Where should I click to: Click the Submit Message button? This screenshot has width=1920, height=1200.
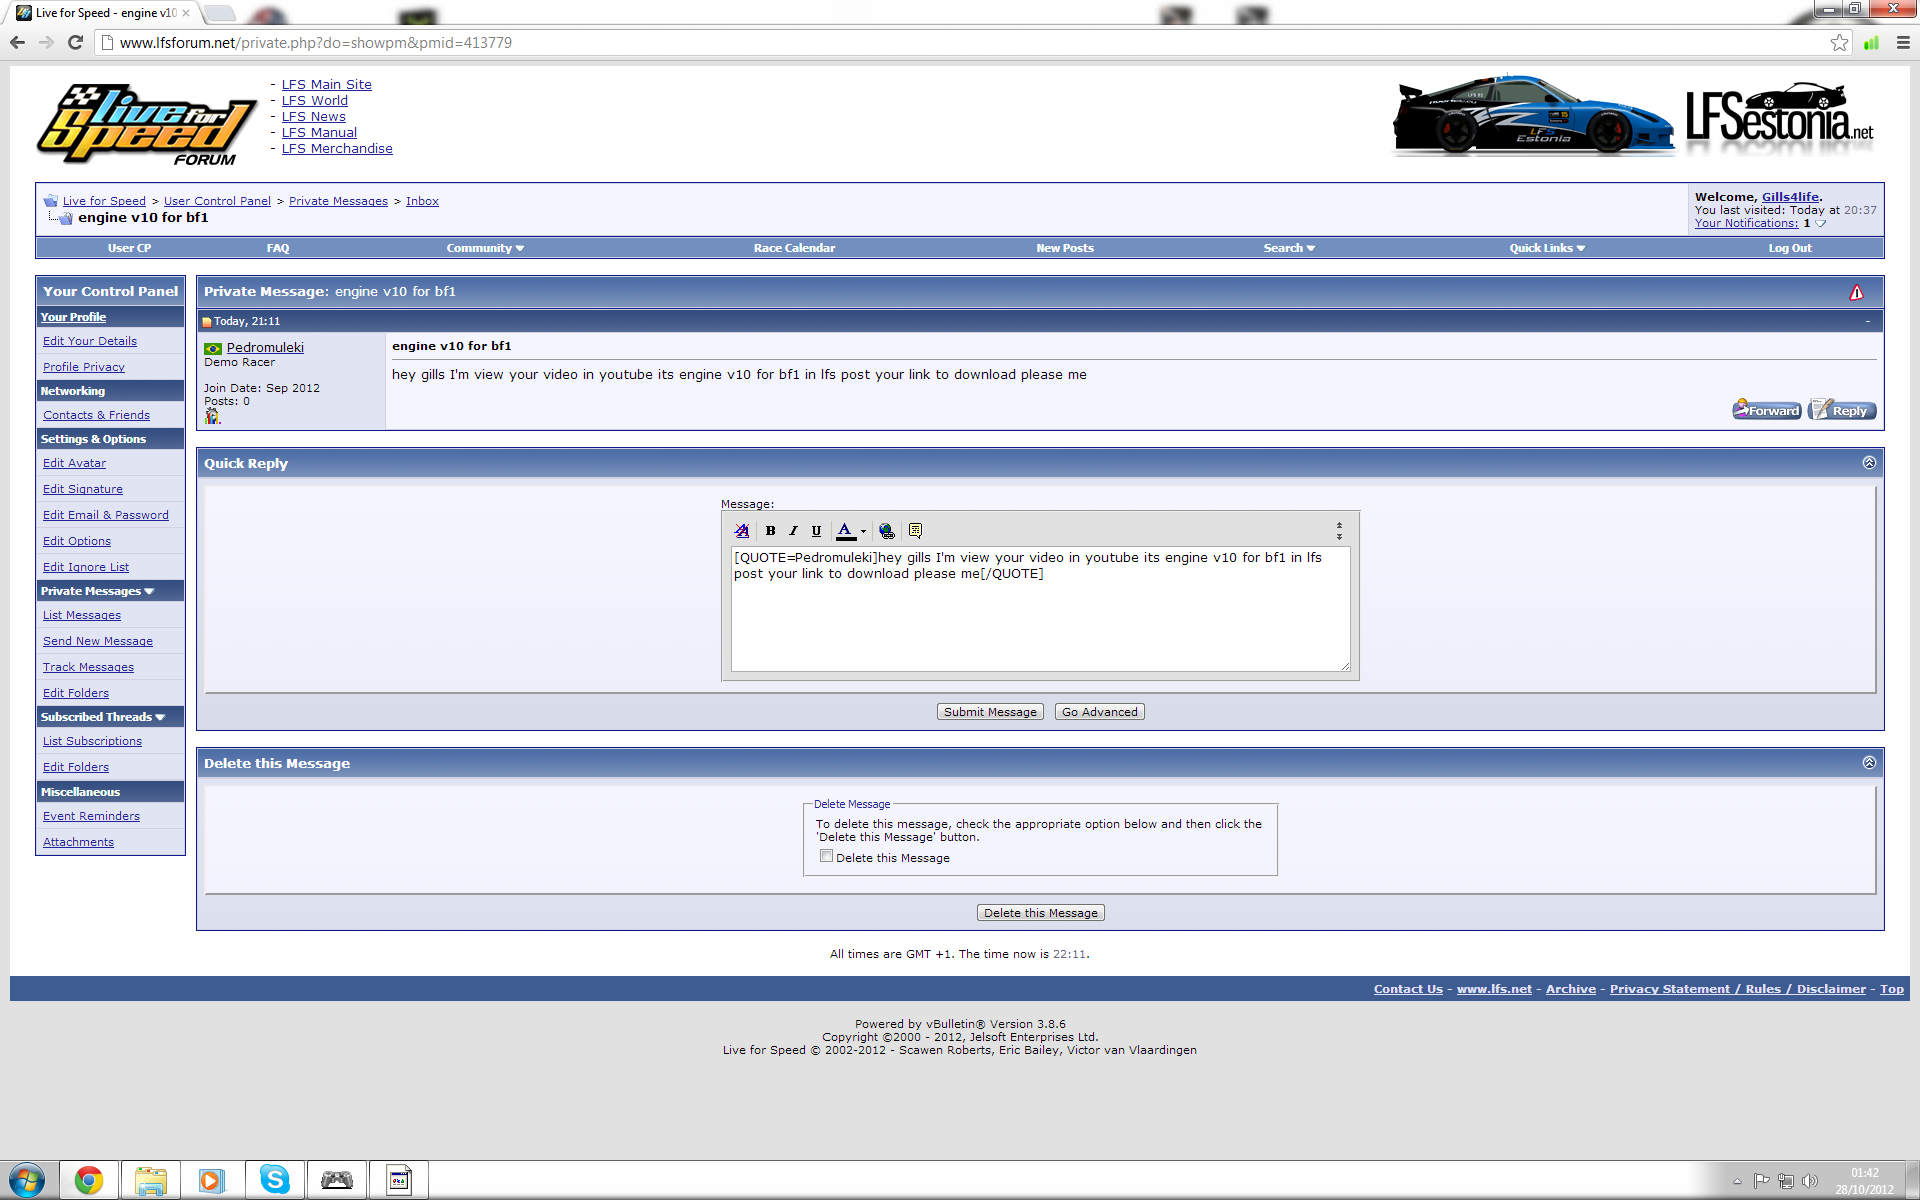coord(989,712)
